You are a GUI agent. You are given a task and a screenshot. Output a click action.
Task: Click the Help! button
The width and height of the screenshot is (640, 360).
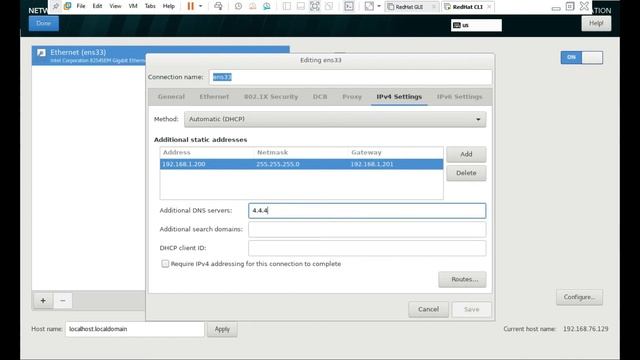[596, 23]
